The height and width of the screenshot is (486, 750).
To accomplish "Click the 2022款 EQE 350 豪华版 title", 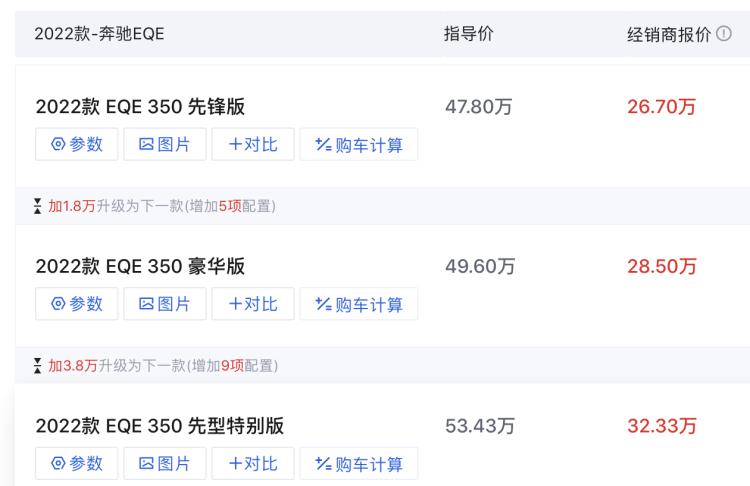I will click(140, 267).
